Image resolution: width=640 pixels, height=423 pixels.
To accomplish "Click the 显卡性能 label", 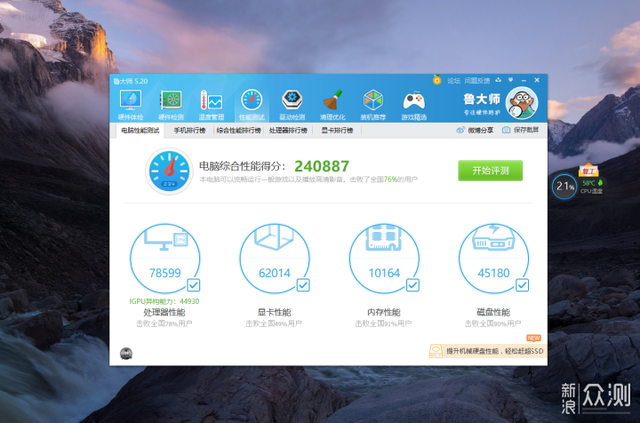I will tap(274, 312).
